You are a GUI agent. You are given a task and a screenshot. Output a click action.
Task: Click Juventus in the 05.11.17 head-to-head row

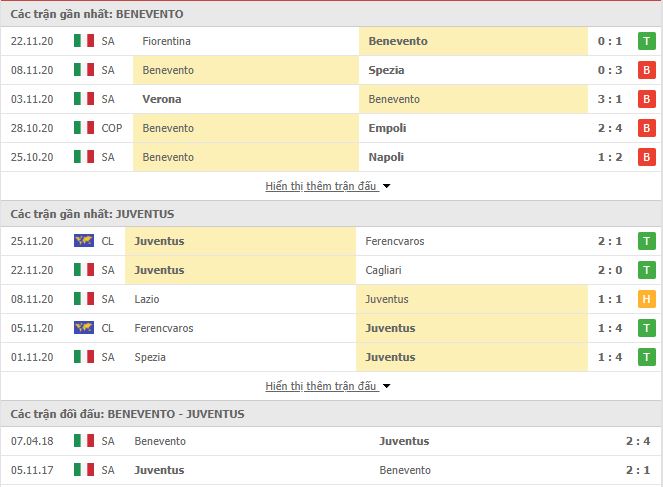[x=159, y=470]
